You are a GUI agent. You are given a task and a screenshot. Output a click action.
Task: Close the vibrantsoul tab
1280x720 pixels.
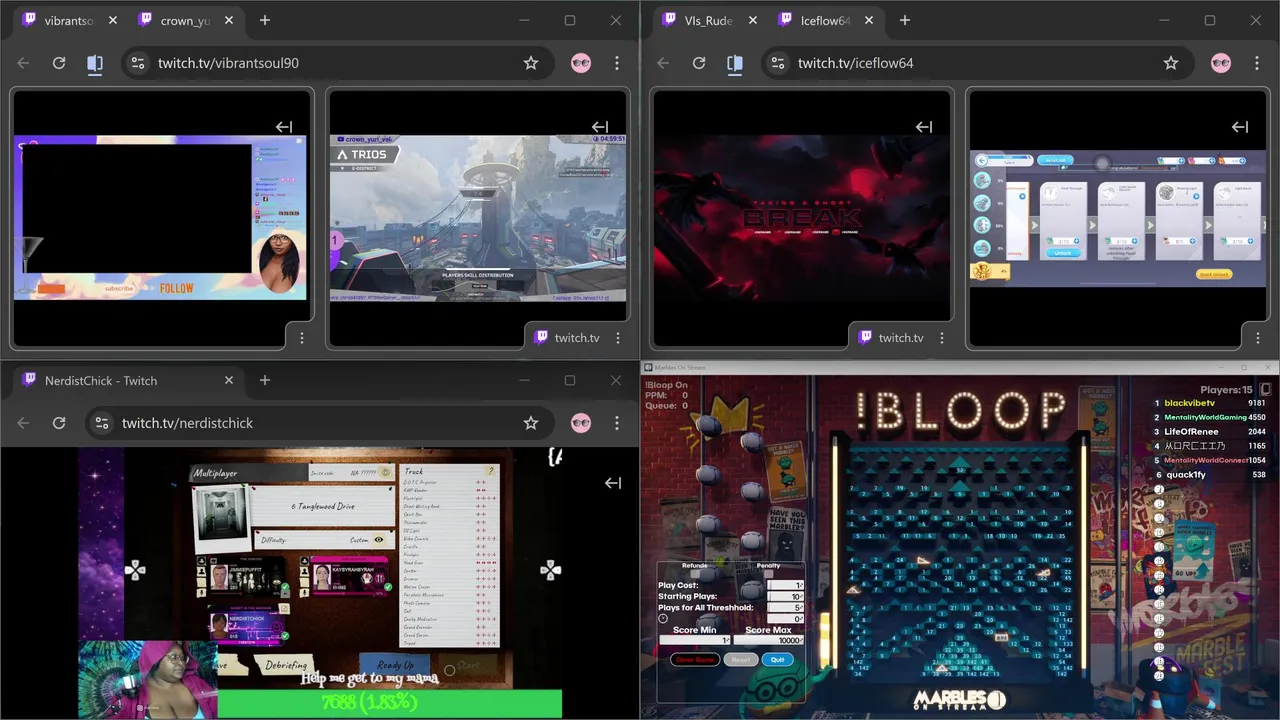click(x=113, y=20)
